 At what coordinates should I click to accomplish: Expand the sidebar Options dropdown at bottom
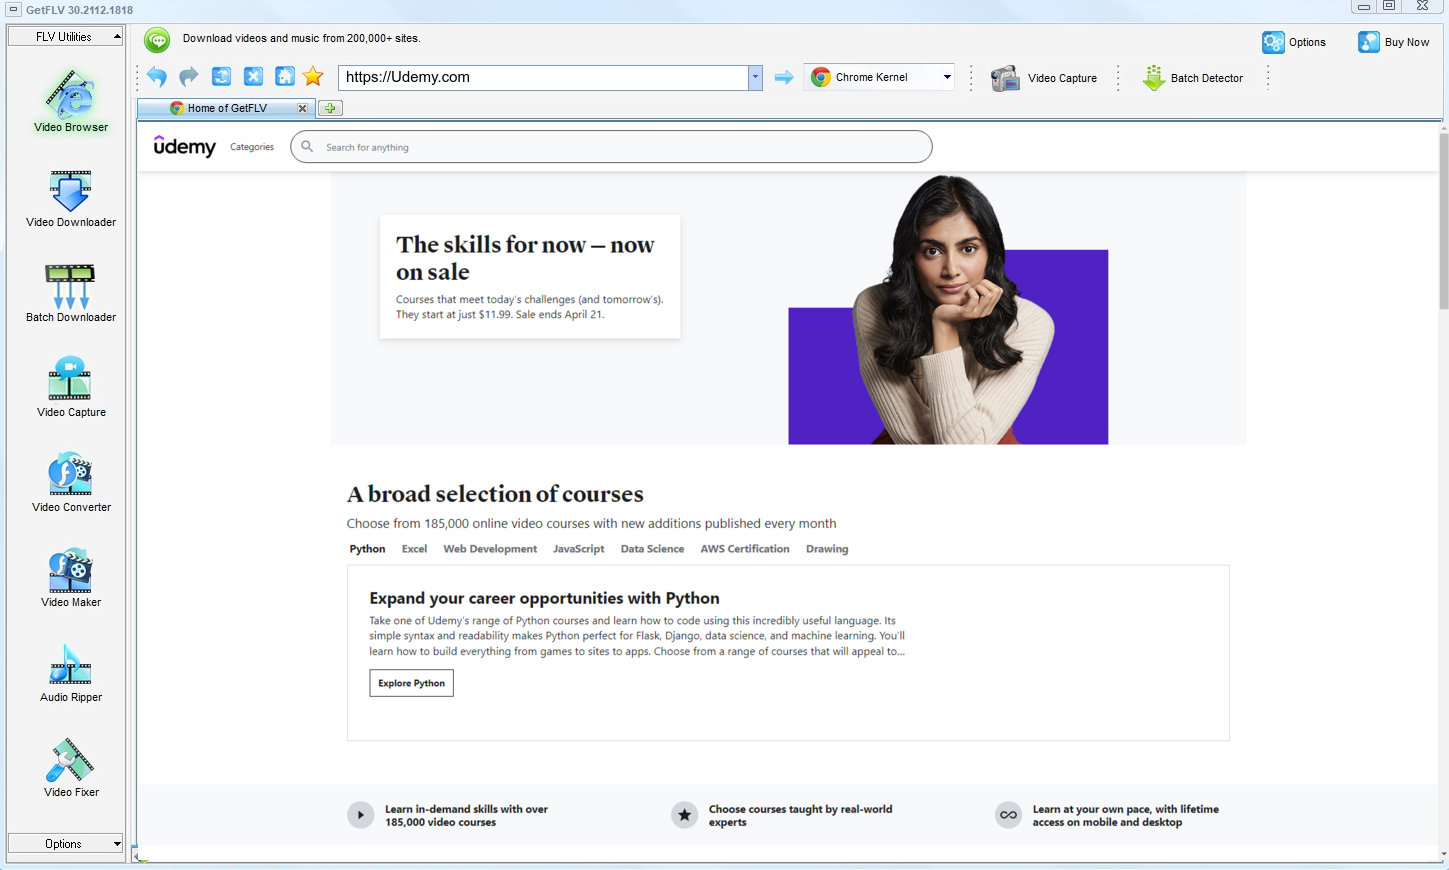pos(65,844)
